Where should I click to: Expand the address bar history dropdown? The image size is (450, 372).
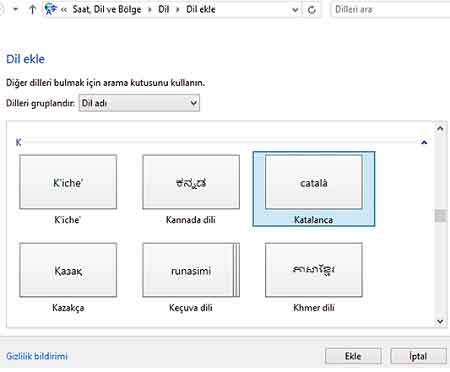point(295,10)
